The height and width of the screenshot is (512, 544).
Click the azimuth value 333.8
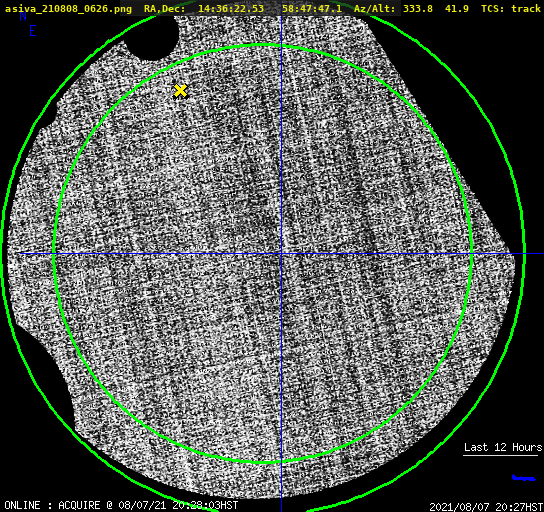418,8
